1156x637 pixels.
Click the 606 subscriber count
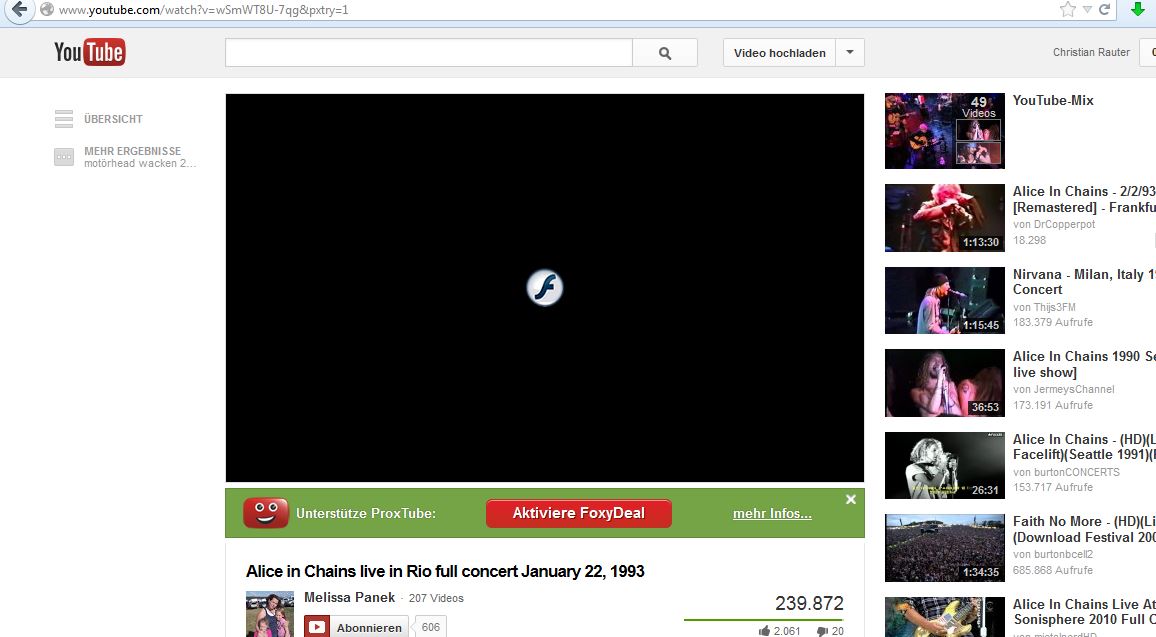[431, 627]
